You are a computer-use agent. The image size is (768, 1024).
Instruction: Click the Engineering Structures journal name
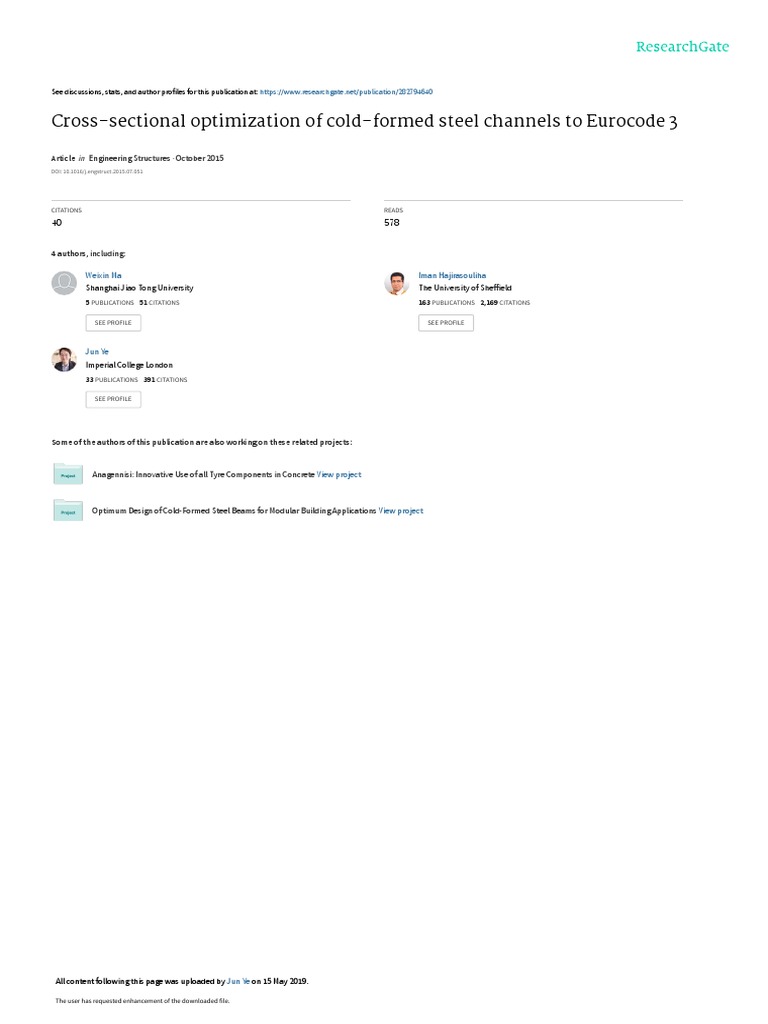[x=129, y=158]
